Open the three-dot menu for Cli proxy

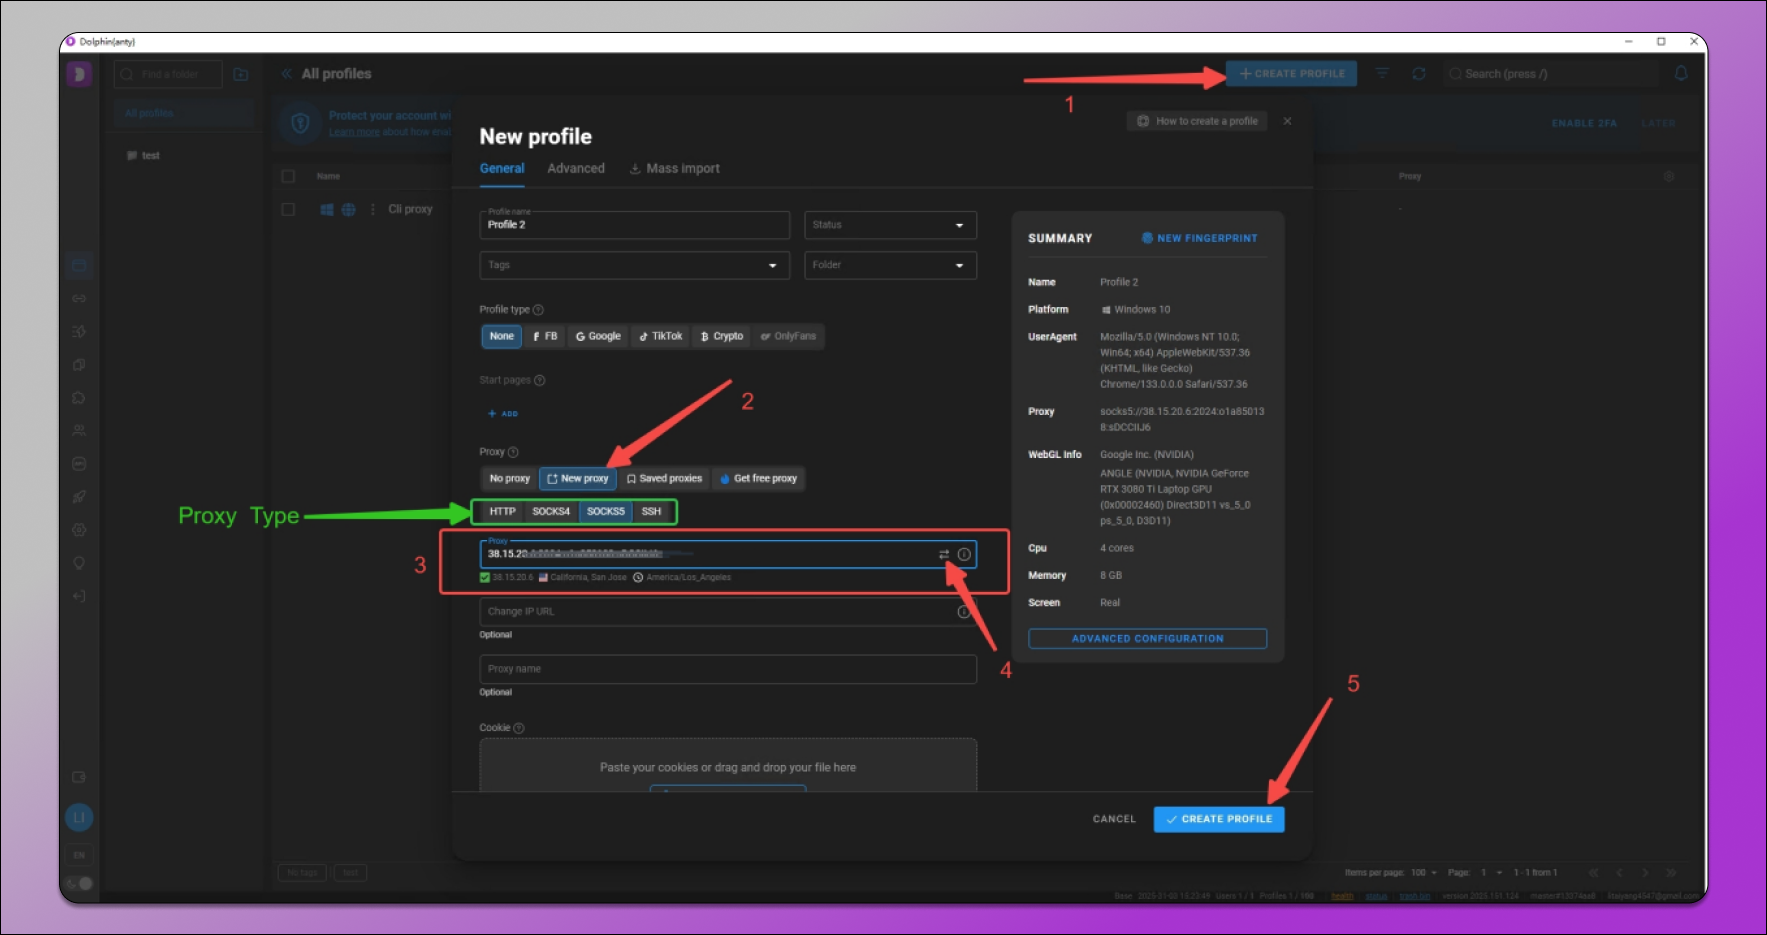coord(373,209)
